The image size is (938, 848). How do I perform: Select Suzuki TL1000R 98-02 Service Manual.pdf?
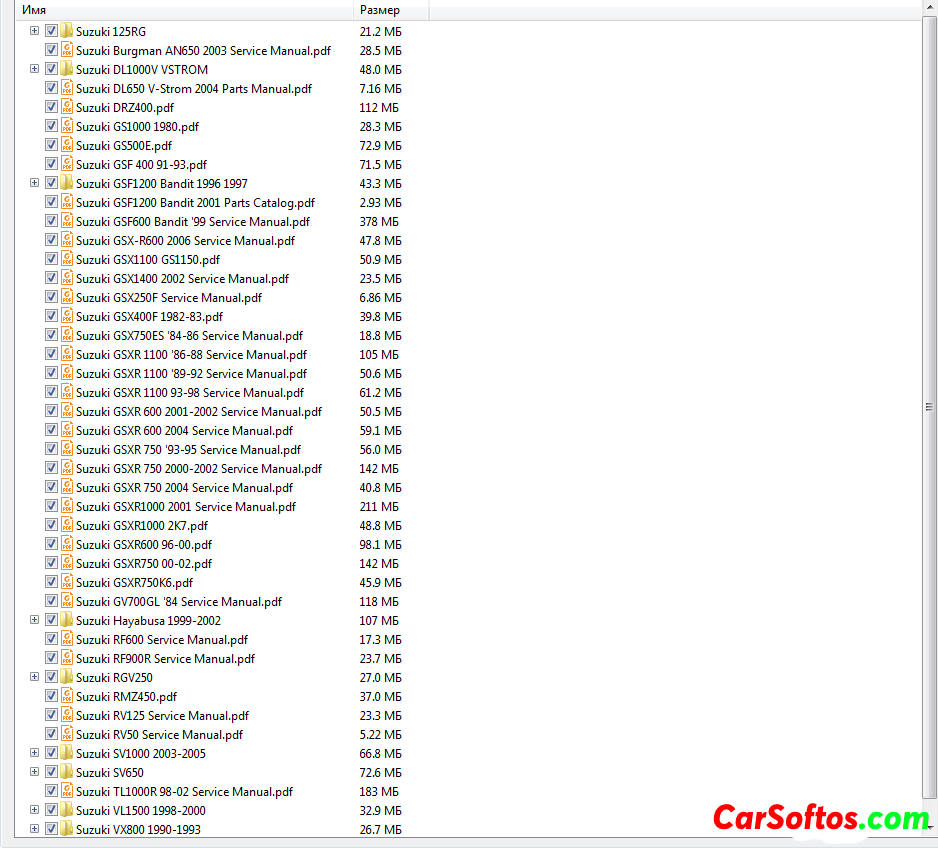[x=184, y=792]
